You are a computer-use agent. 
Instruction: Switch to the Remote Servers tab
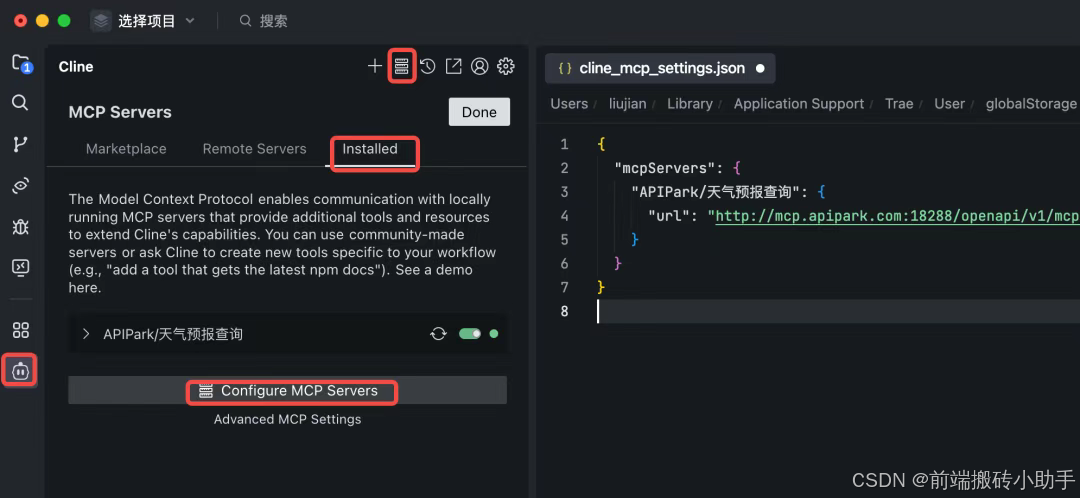coord(254,149)
